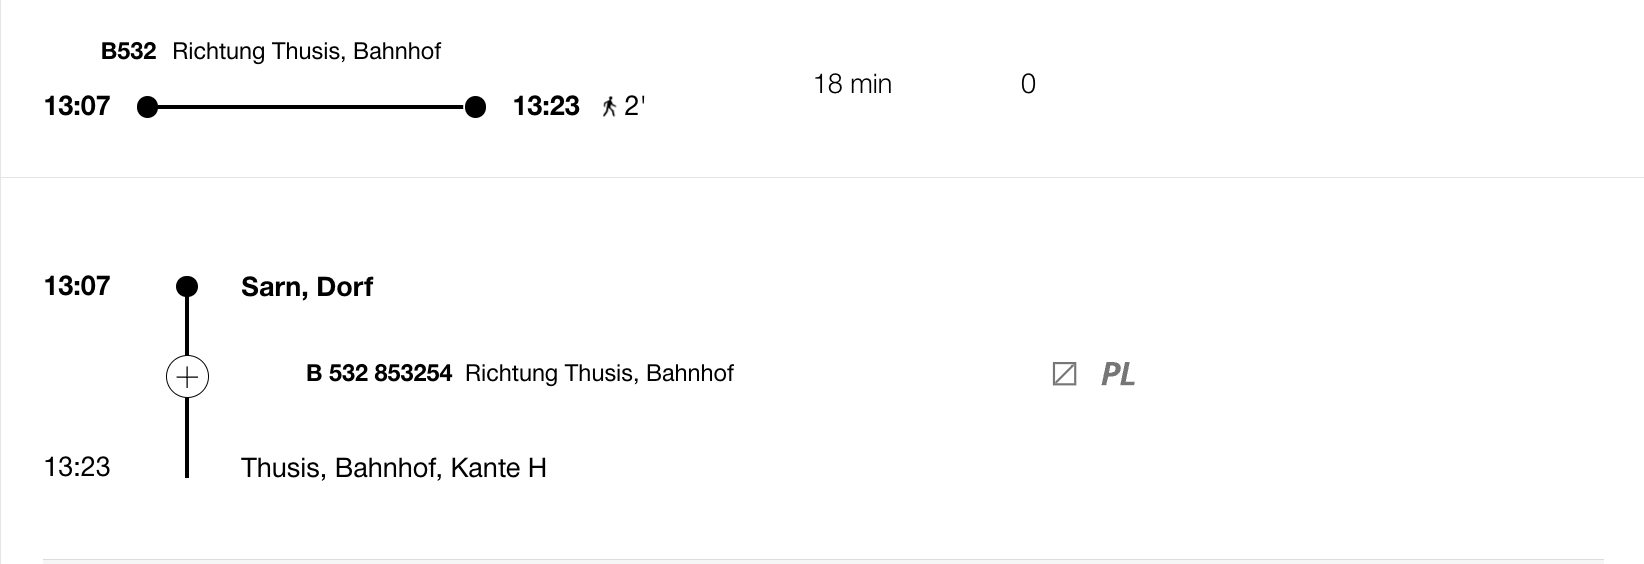The width and height of the screenshot is (1644, 564).
Task: Click the crossed square icon beside PL
Action: point(1064,374)
